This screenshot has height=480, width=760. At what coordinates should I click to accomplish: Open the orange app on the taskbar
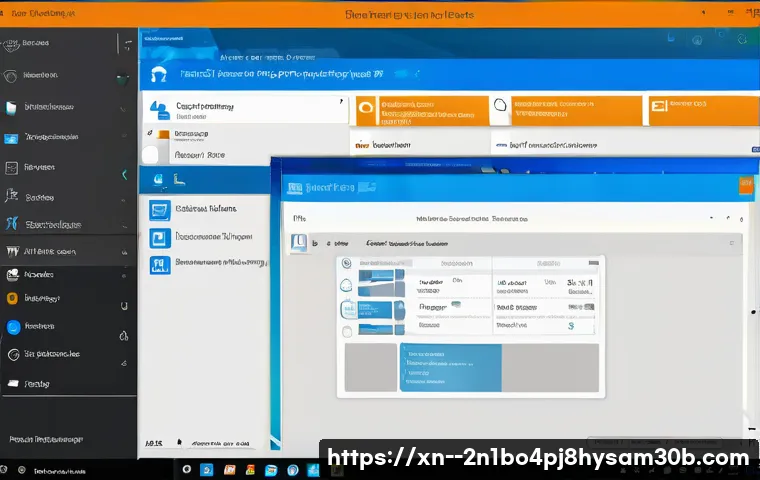pyautogui.click(x=230, y=468)
